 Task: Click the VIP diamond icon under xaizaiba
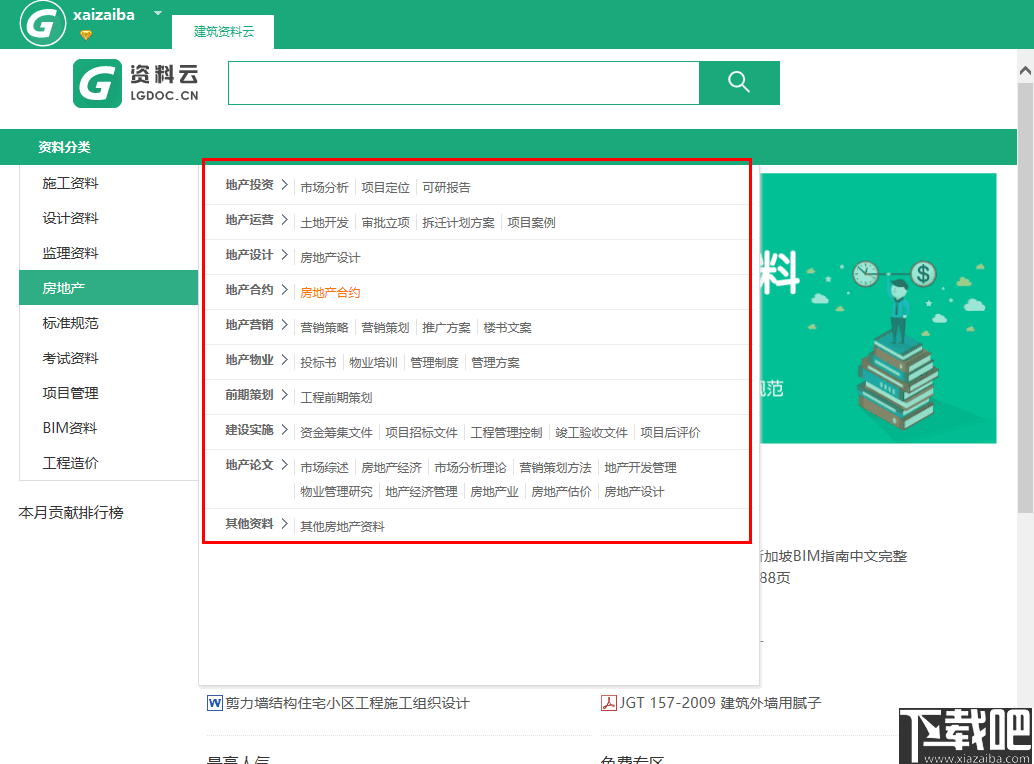(86, 33)
